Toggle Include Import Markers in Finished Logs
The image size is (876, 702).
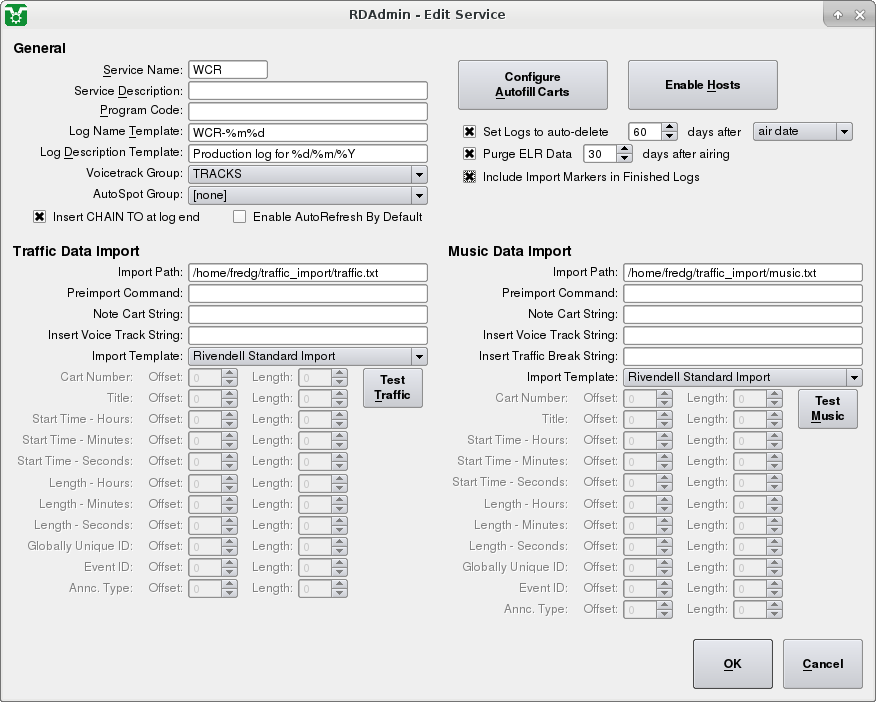tap(469, 177)
